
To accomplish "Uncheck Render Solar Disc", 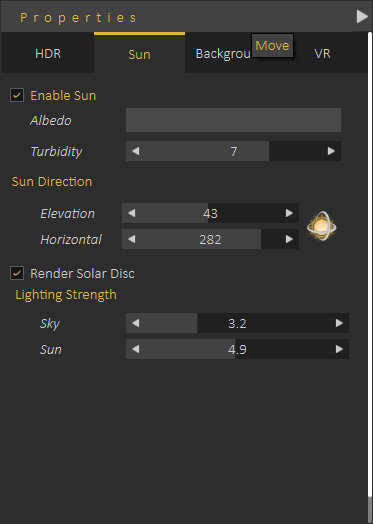I will click(x=17, y=273).
